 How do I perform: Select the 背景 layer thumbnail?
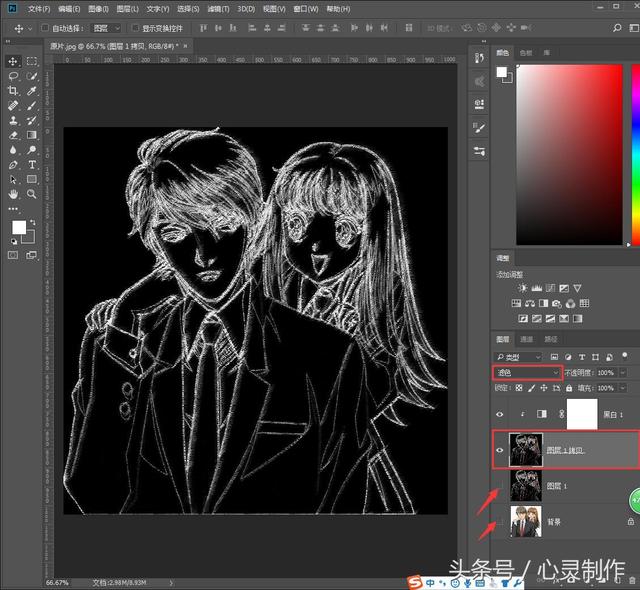point(526,521)
